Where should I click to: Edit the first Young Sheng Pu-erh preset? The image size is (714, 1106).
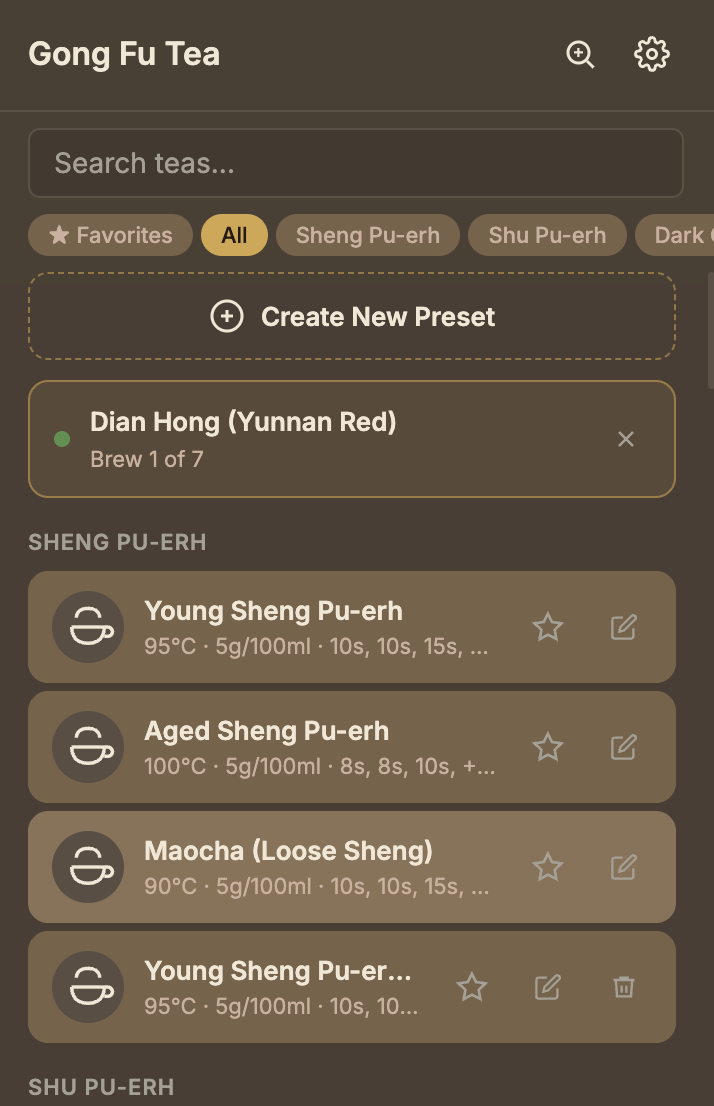click(624, 627)
